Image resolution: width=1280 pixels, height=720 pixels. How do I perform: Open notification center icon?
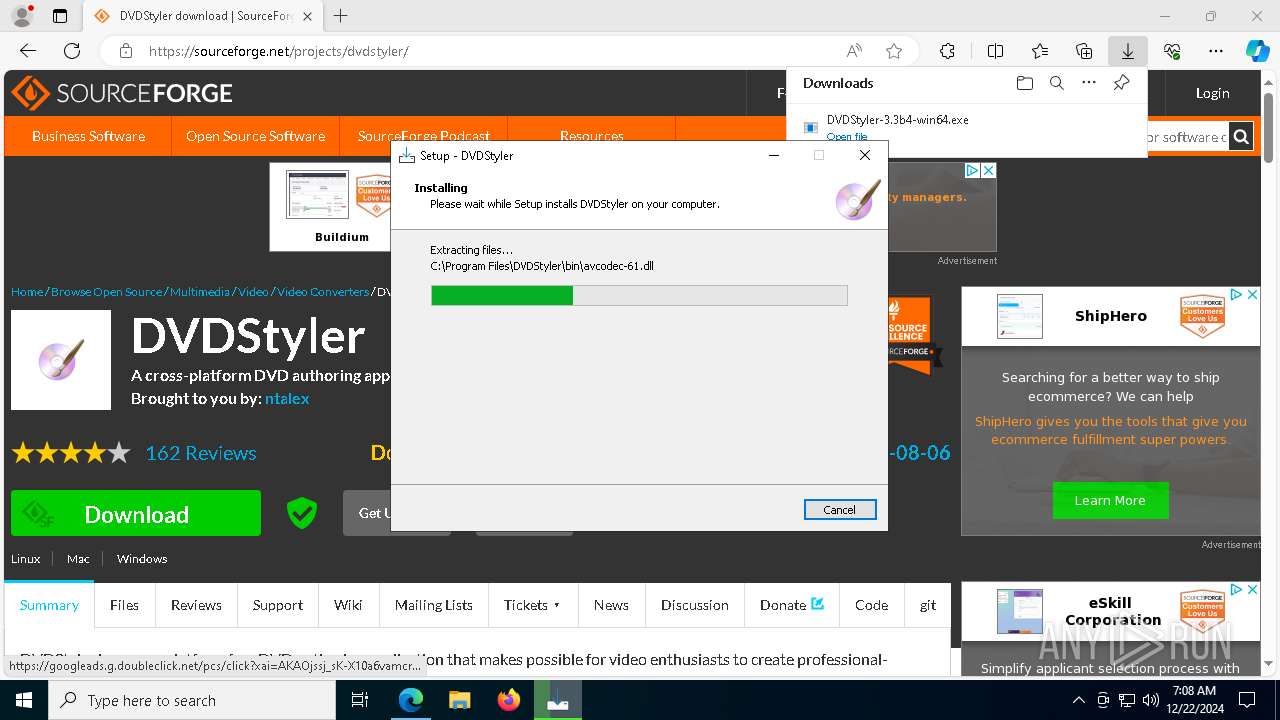1247,700
